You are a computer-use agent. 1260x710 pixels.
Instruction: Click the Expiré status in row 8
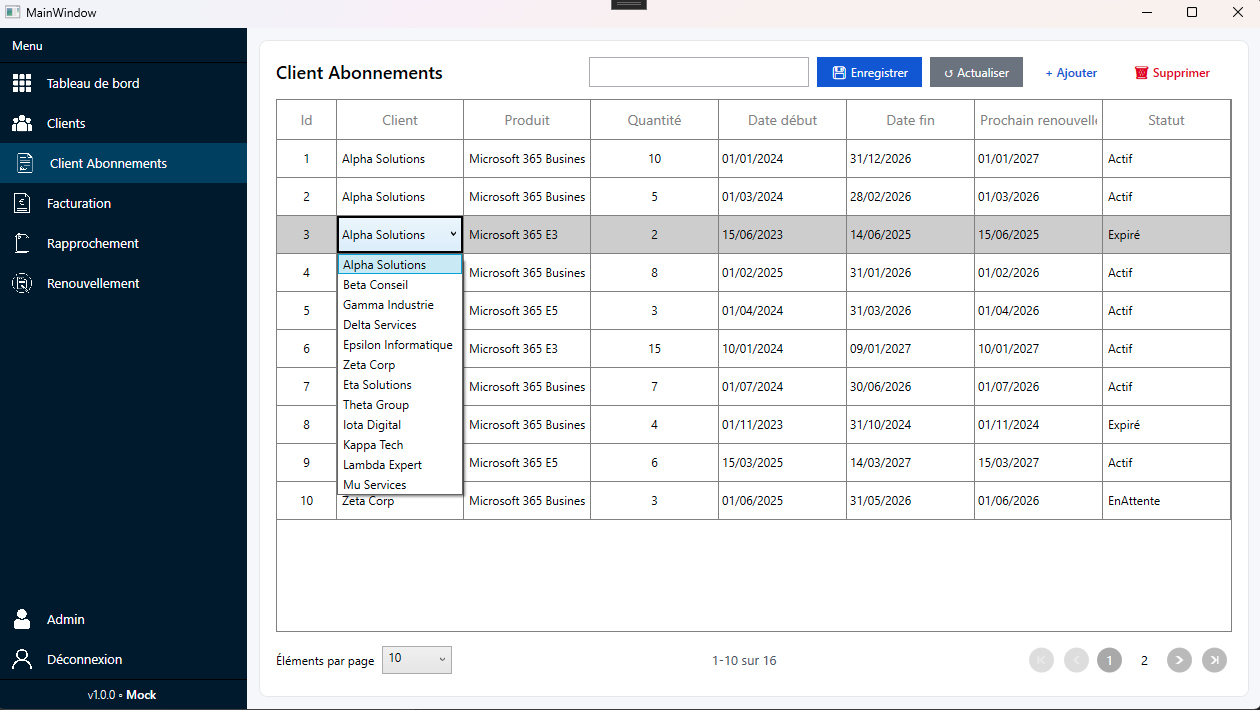1166,425
